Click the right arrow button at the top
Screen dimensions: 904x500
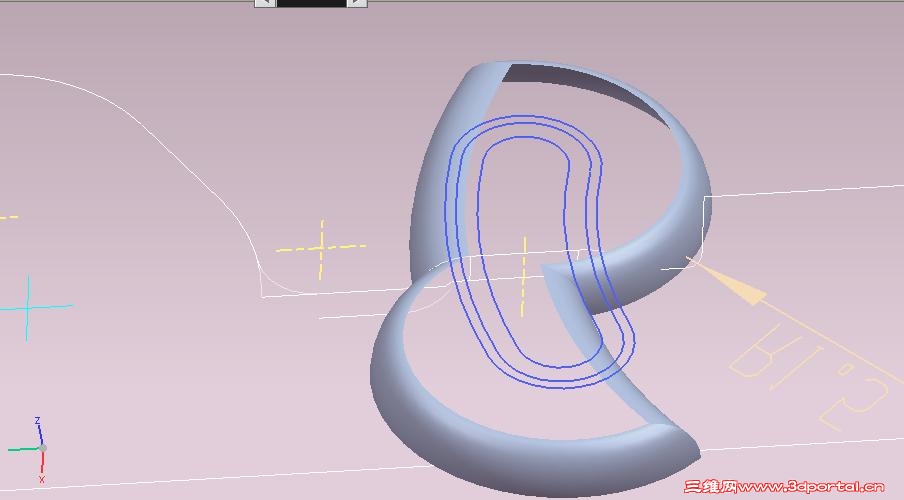tap(357, 3)
